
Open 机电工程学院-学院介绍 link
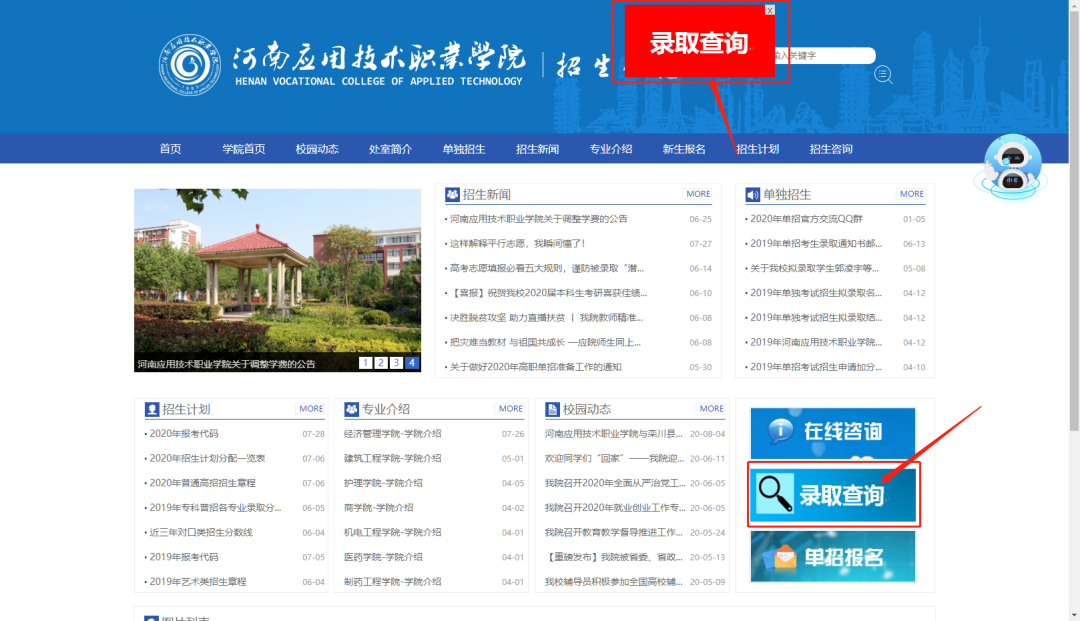tap(393, 533)
